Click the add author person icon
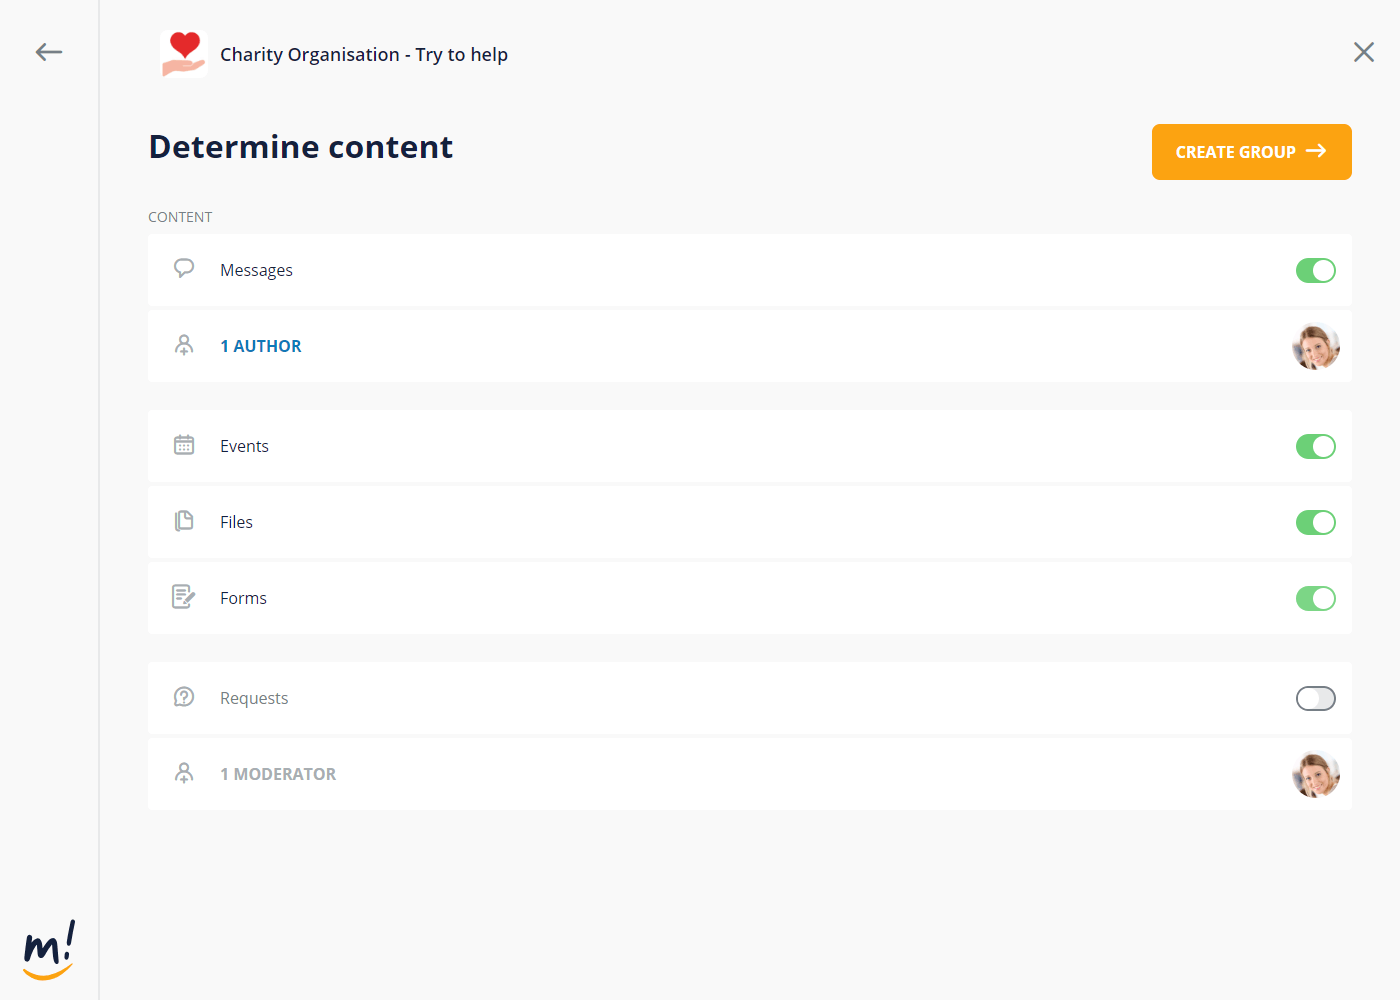The width and height of the screenshot is (1400, 1000). click(x=184, y=346)
